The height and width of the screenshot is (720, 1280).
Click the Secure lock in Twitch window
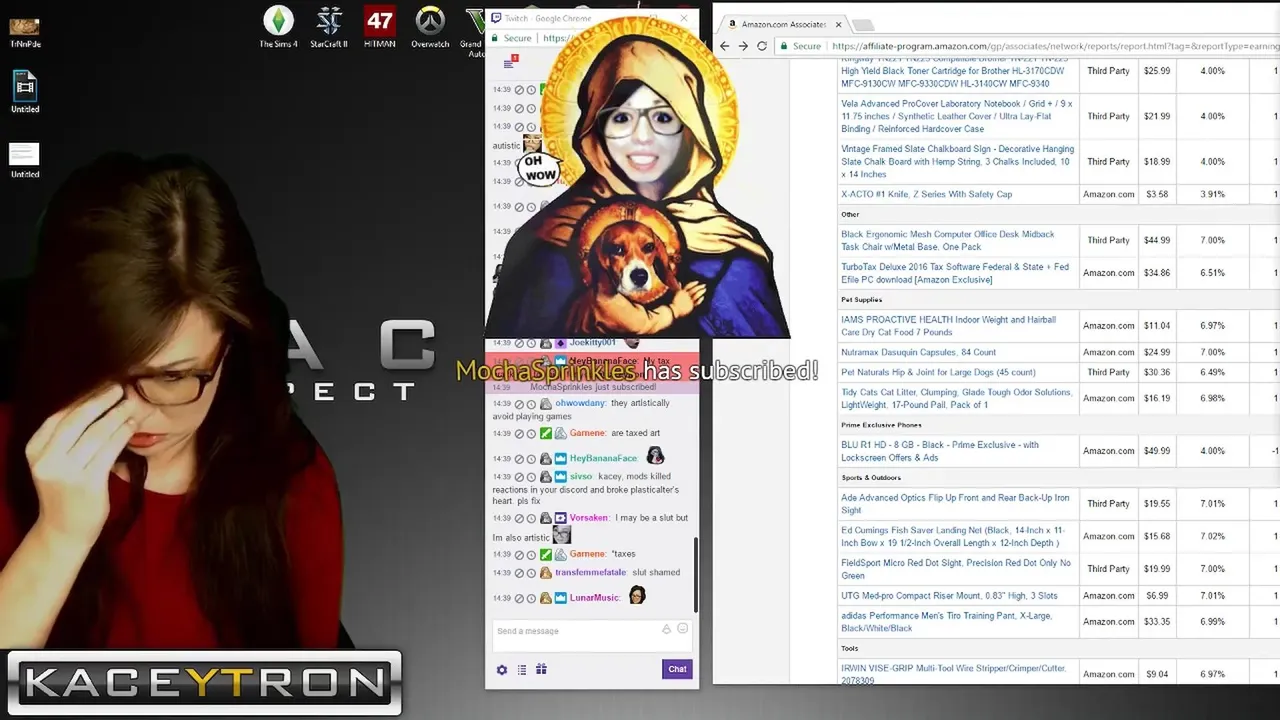(494, 38)
